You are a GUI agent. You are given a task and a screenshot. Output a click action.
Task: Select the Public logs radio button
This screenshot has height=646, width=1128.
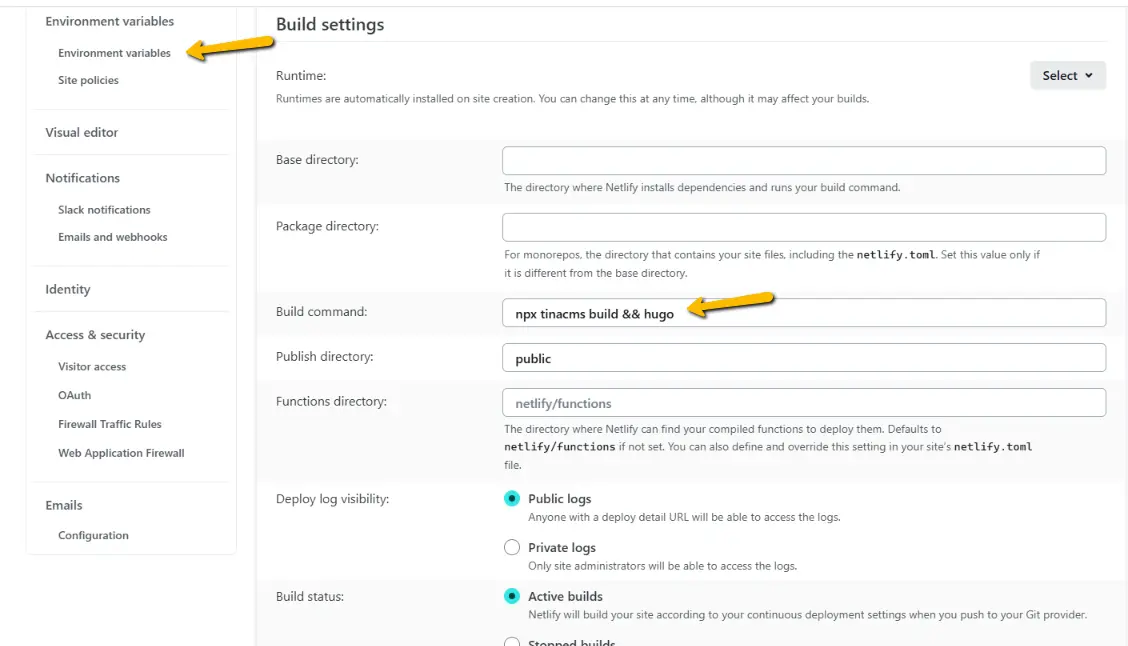click(x=512, y=498)
